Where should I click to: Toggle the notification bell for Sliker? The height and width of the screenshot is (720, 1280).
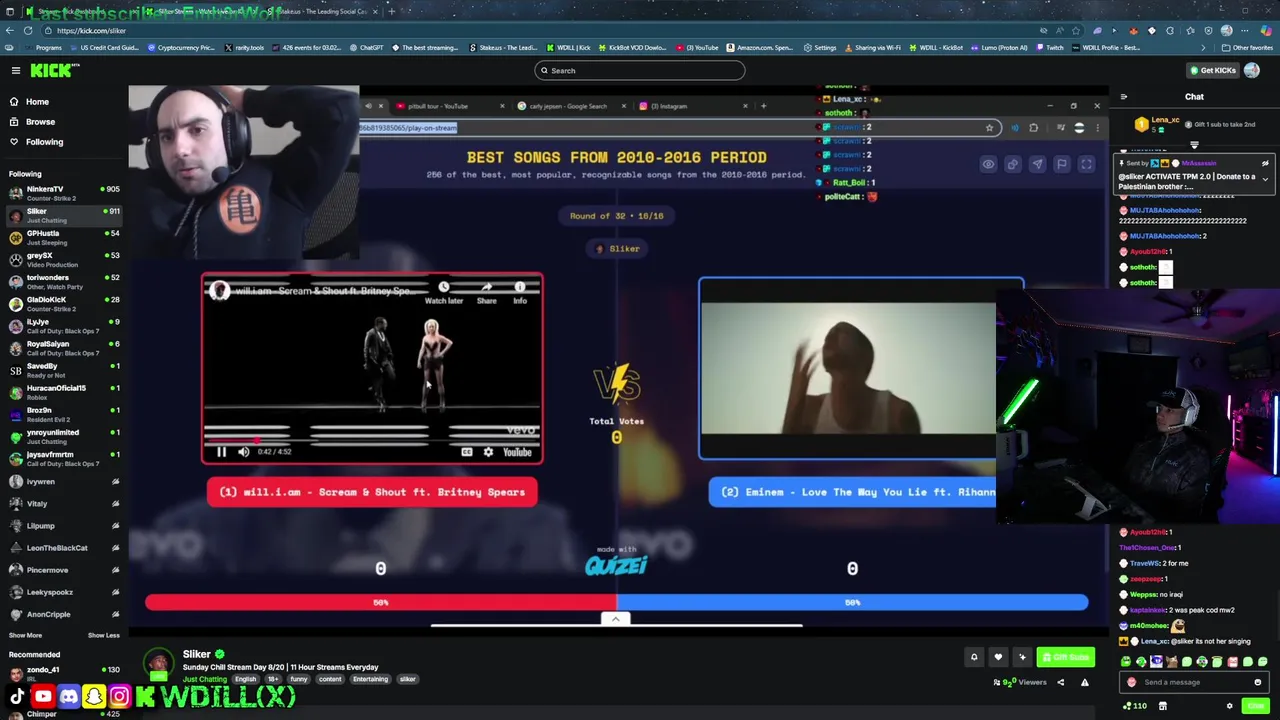tap(974, 657)
